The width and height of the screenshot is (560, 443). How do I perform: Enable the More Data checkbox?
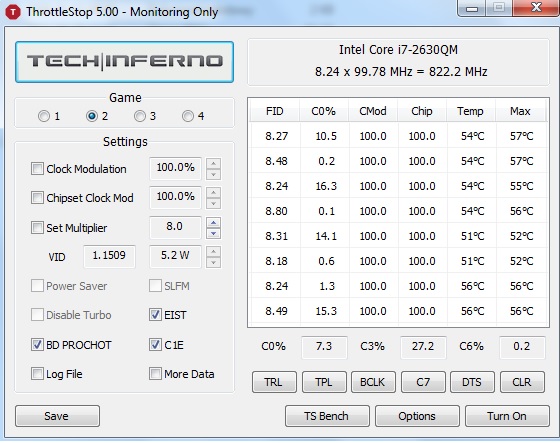155,374
